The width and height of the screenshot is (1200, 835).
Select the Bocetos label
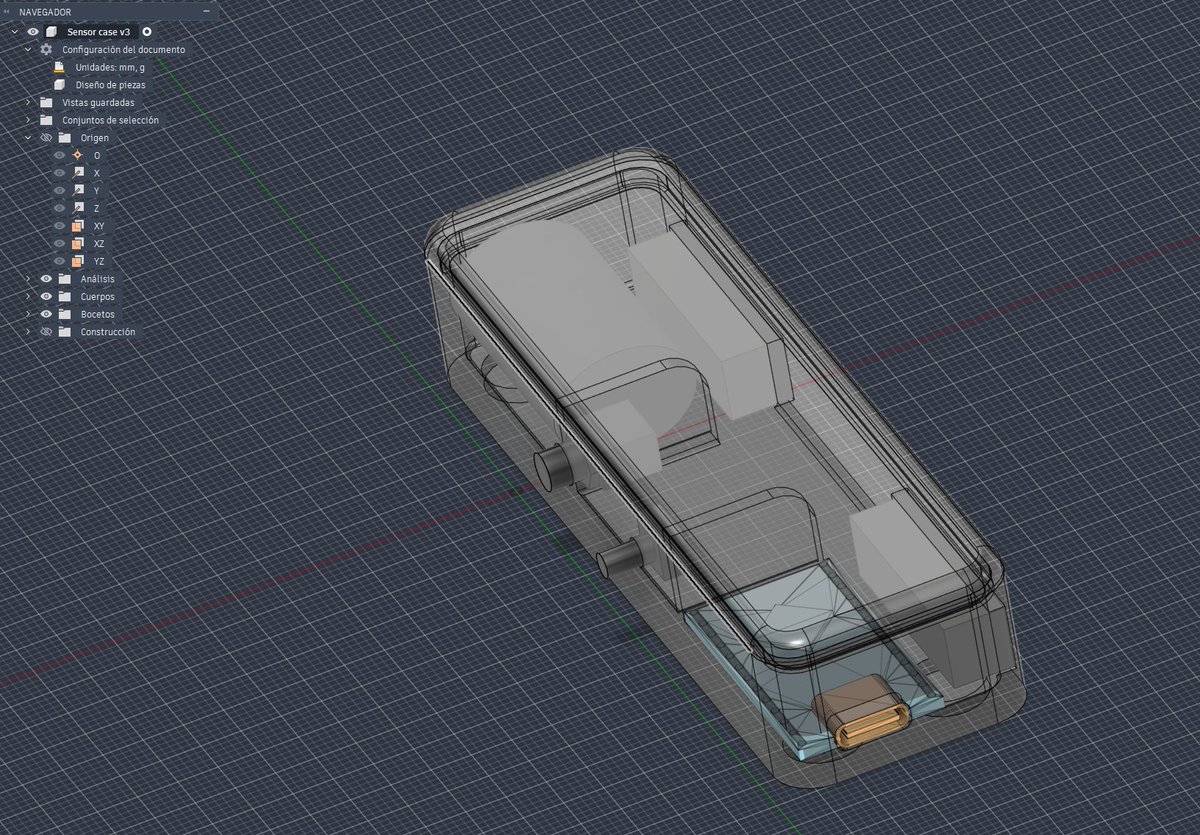[98, 314]
